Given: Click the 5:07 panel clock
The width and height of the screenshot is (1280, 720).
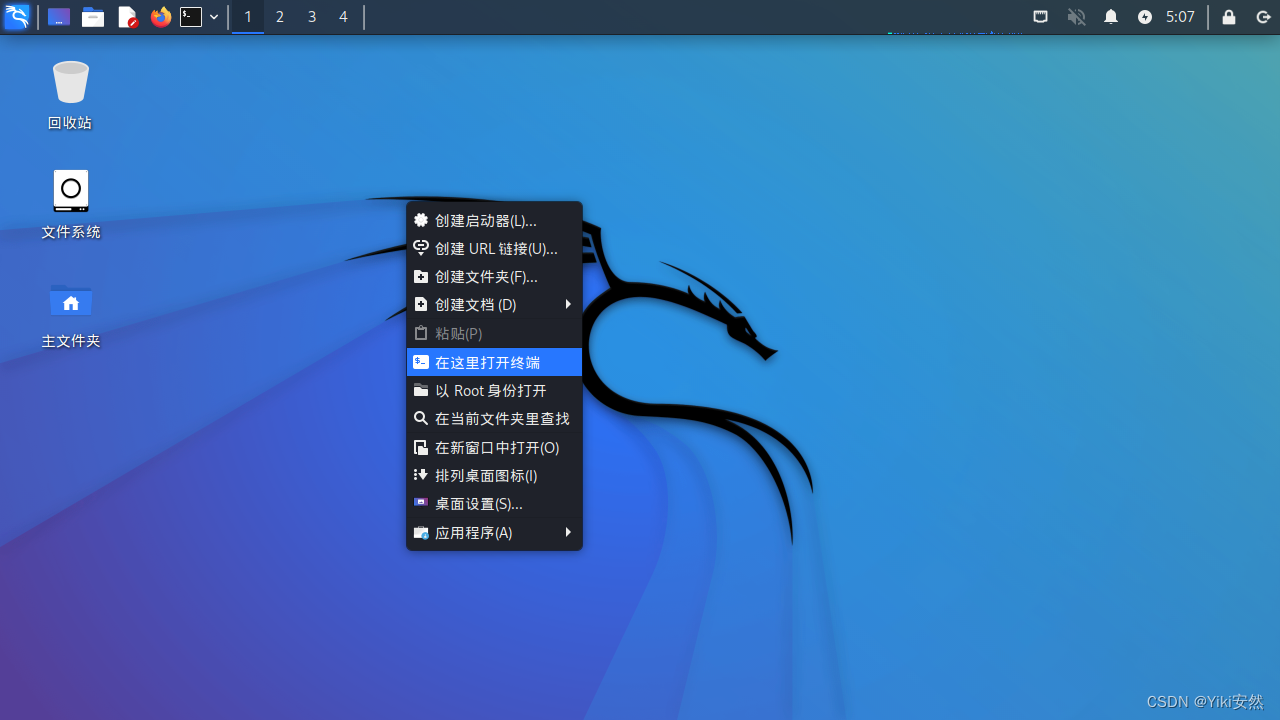Looking at the screenshot, I should (x=1180, y=17).
